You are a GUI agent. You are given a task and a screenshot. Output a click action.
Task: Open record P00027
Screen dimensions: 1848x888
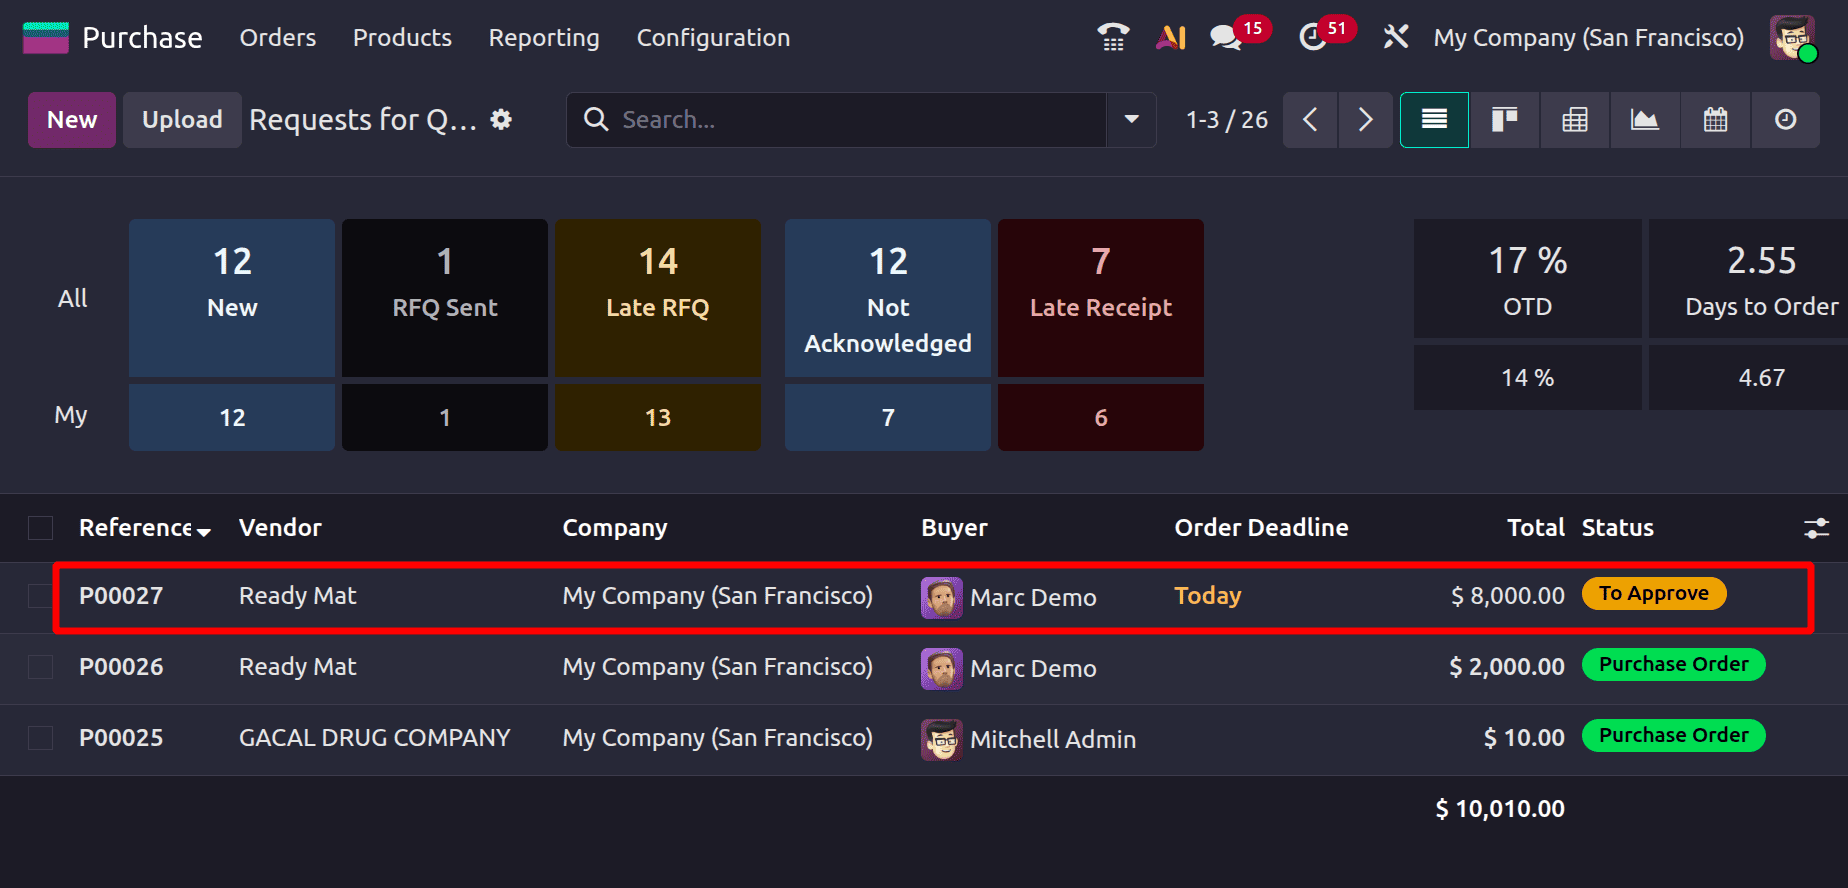click(x=121, y=596)
